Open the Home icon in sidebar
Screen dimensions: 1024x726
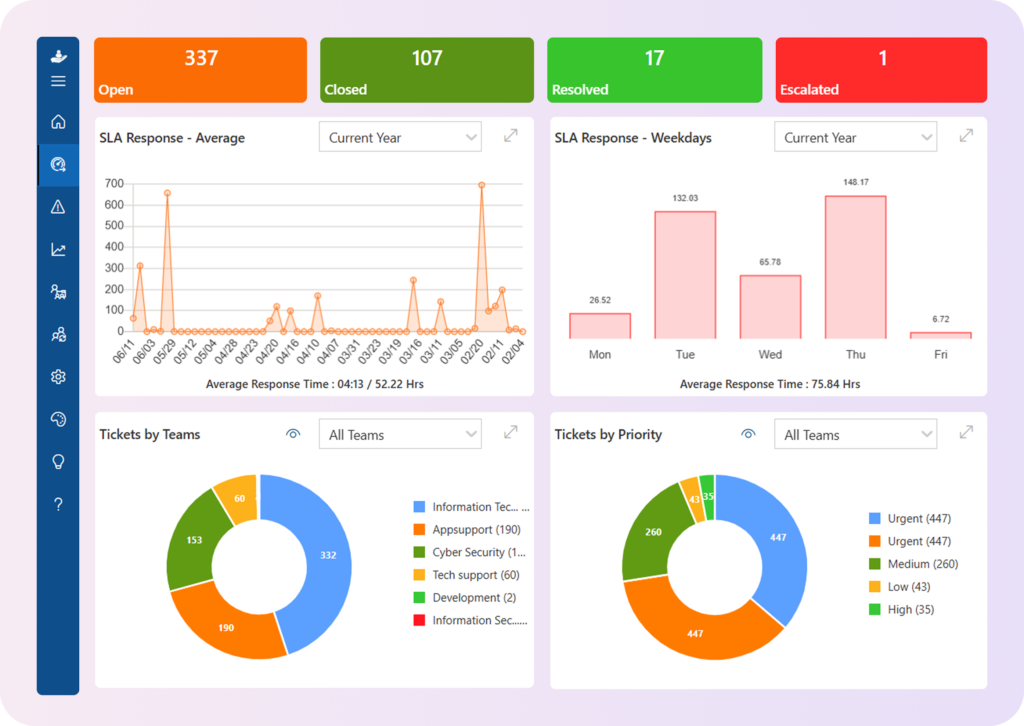(58, 121)
